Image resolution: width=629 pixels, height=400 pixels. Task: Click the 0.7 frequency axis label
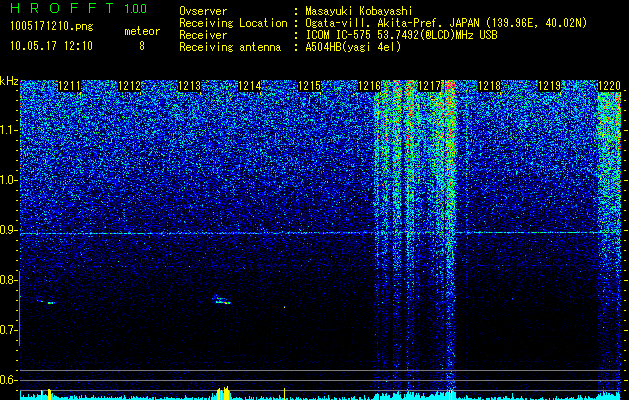[x=9, y=330]
